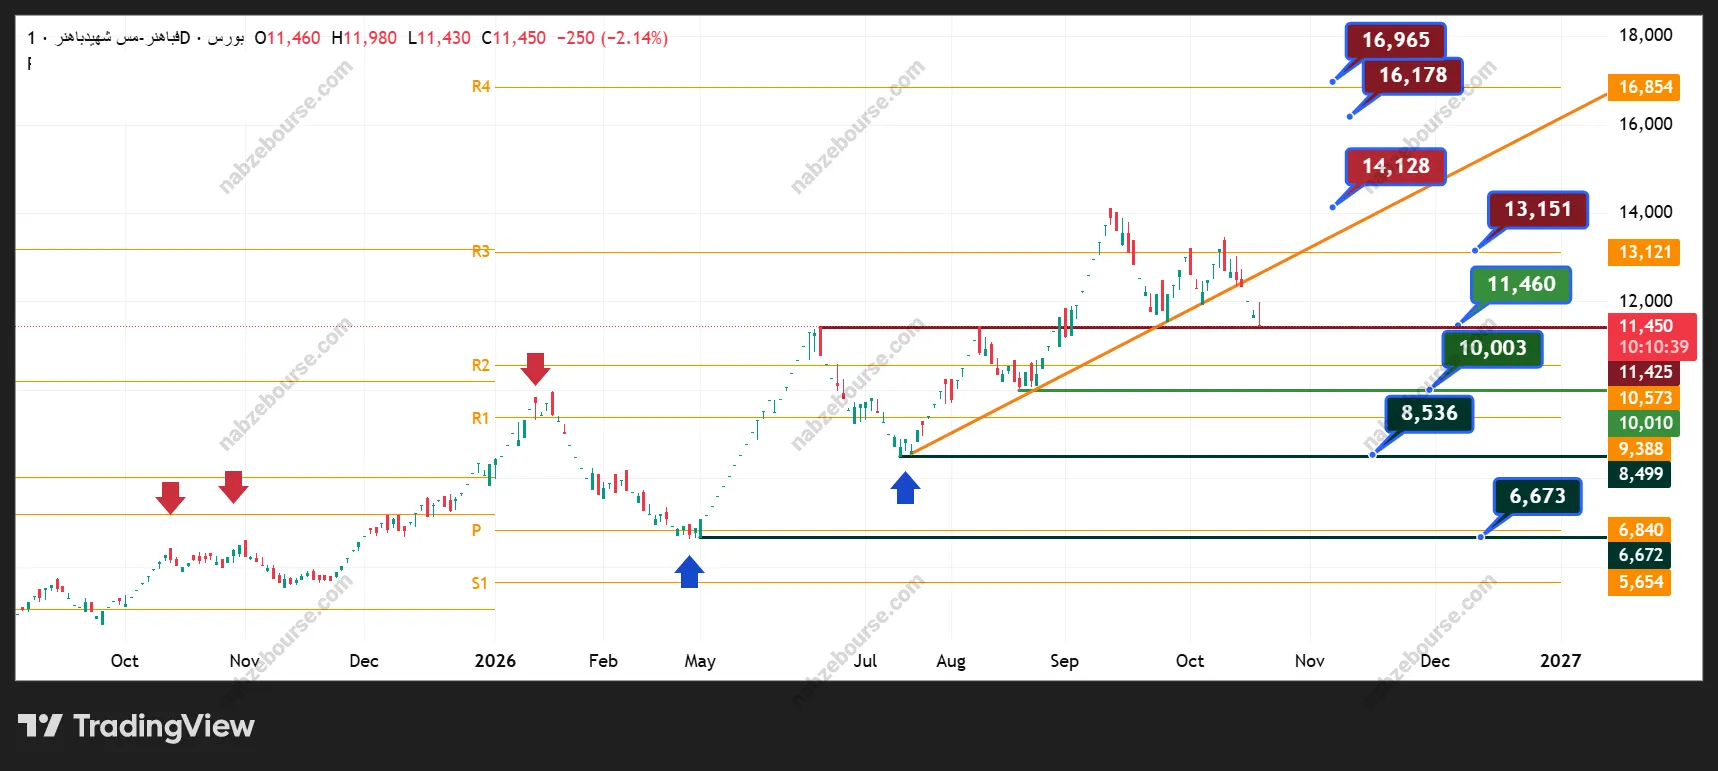1718x771 pixels.
Task: Select the 10,003 price callout
Action: 1492,348
